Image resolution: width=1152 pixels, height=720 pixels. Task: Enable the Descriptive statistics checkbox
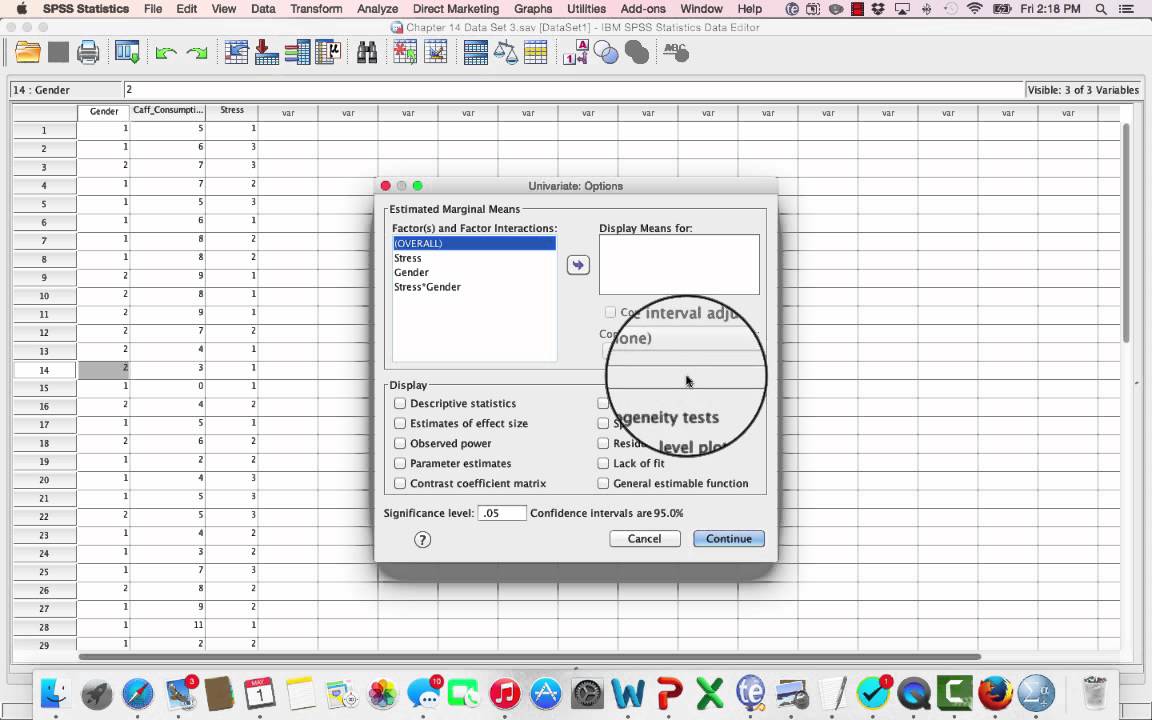pos(400,403)
